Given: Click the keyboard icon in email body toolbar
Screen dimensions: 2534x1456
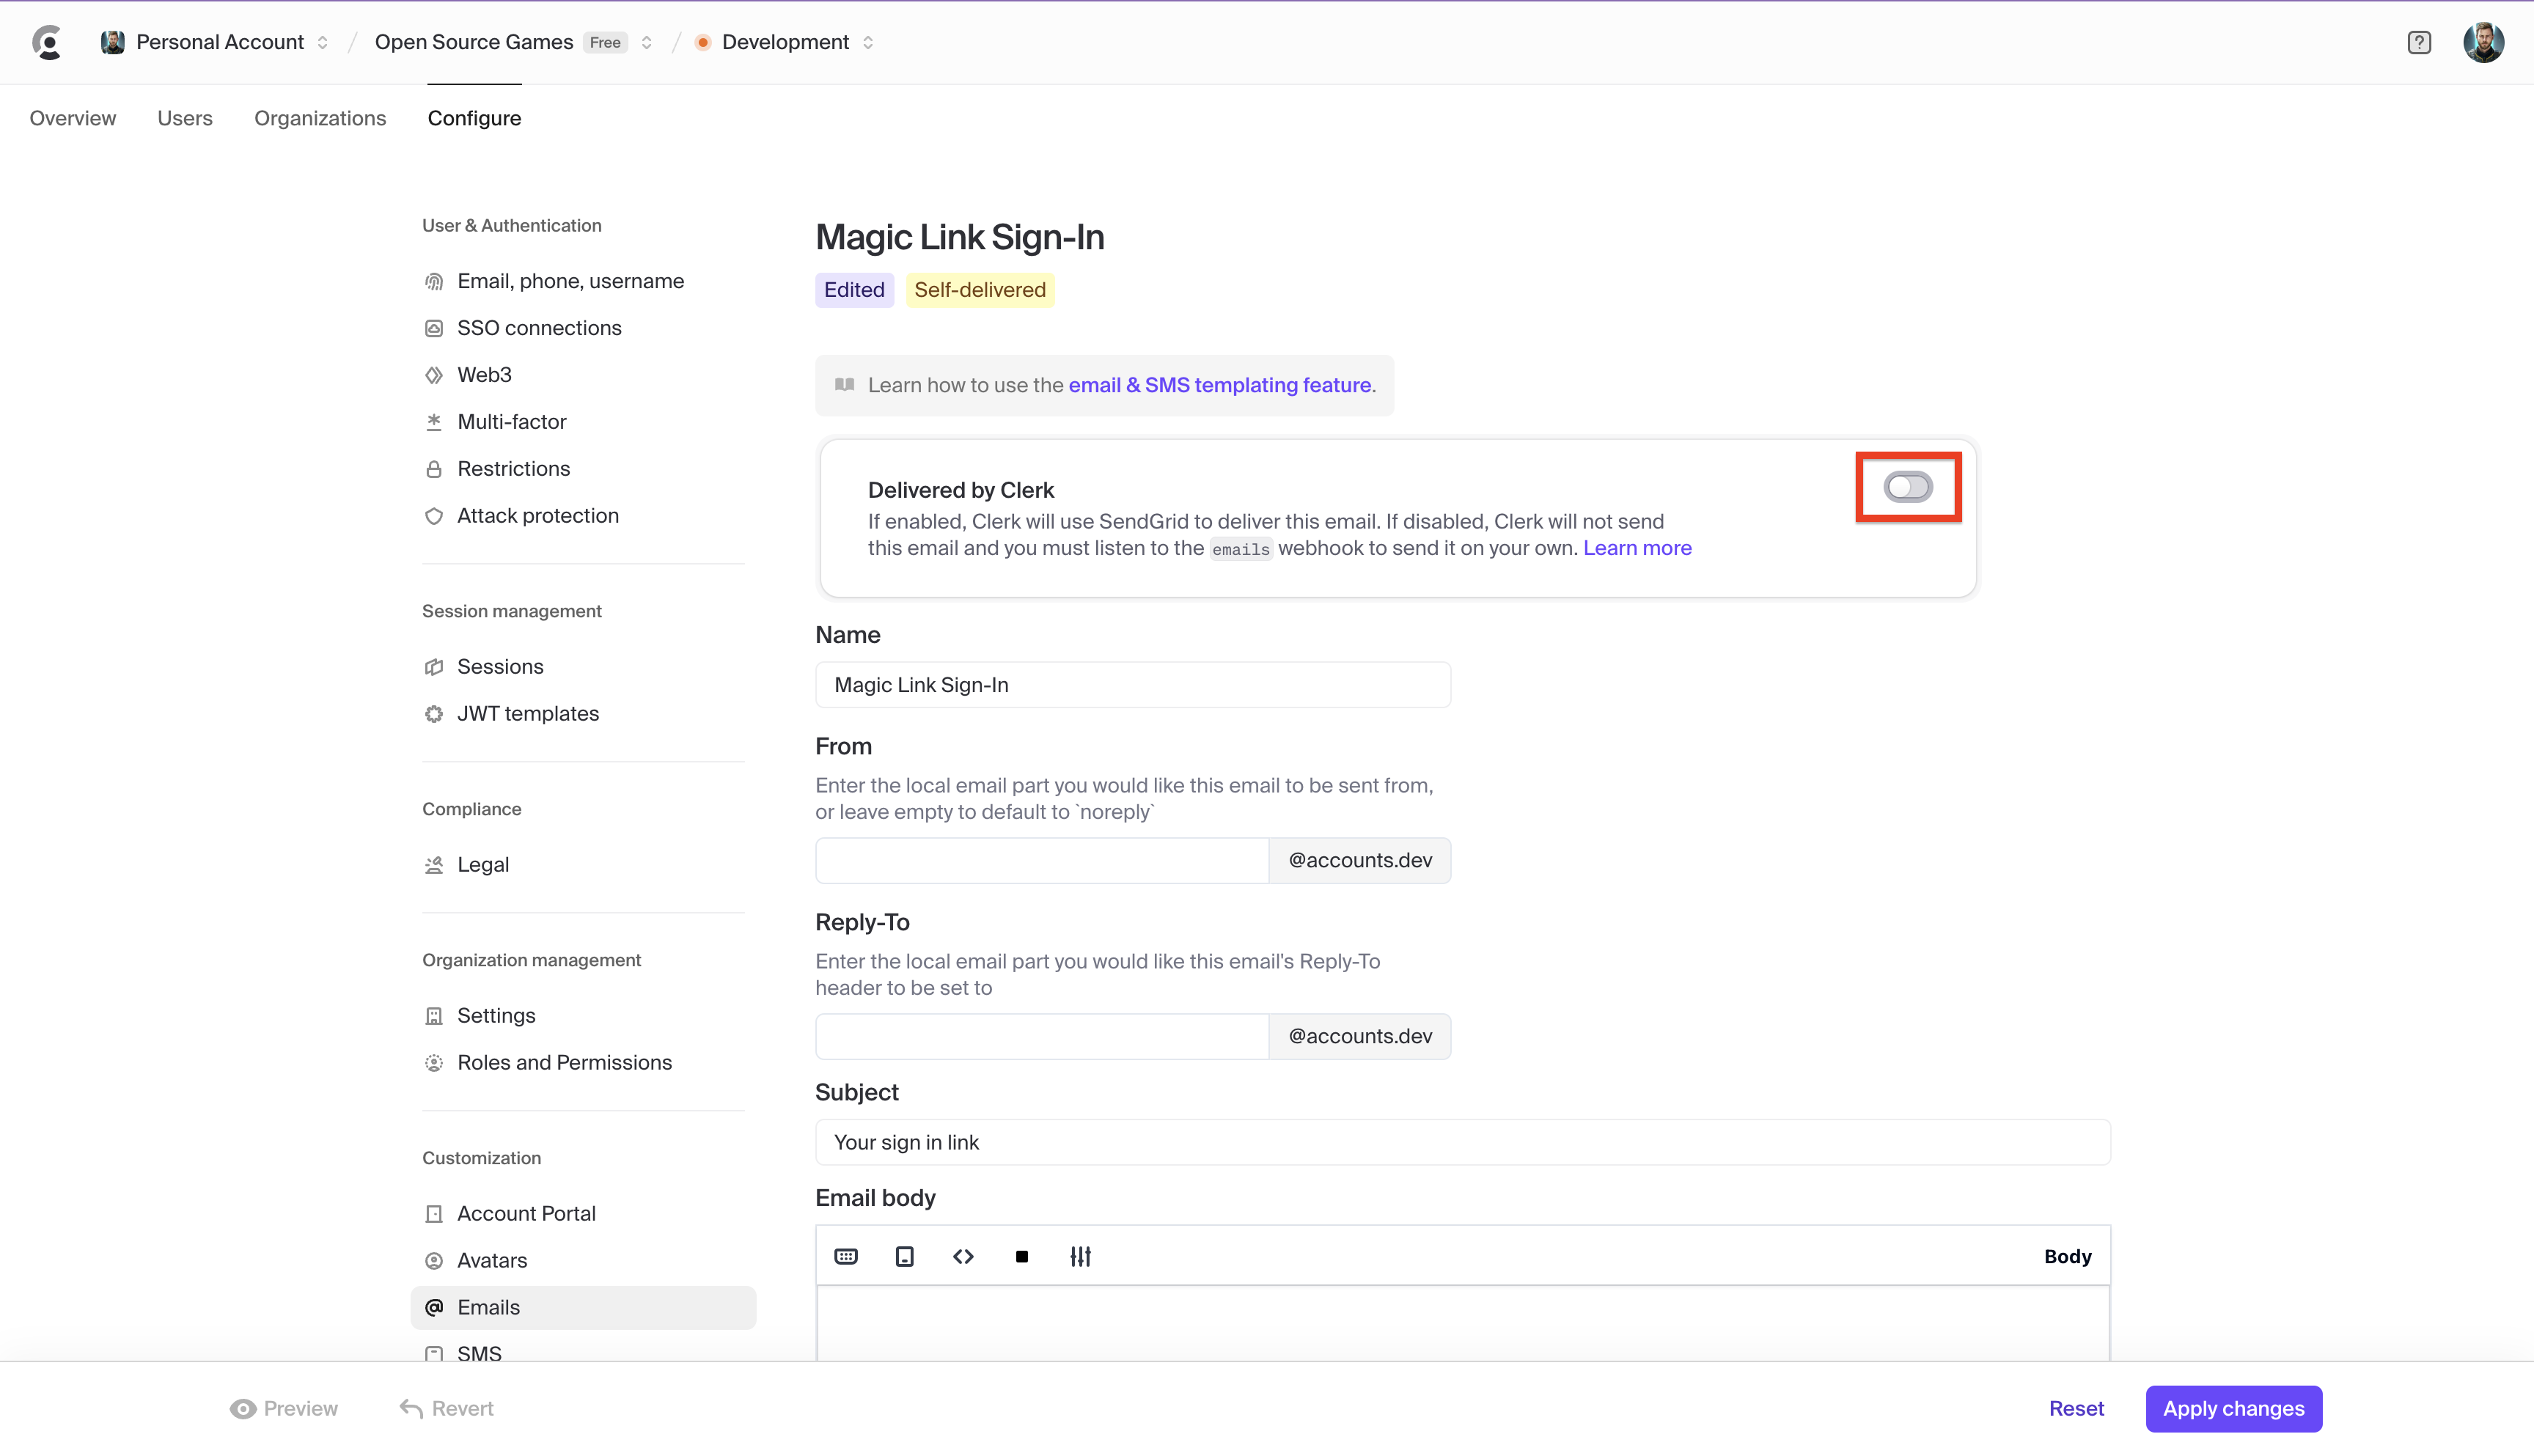Looking at the screenshot, I should pyautogui.click(x=846, y=1256).
